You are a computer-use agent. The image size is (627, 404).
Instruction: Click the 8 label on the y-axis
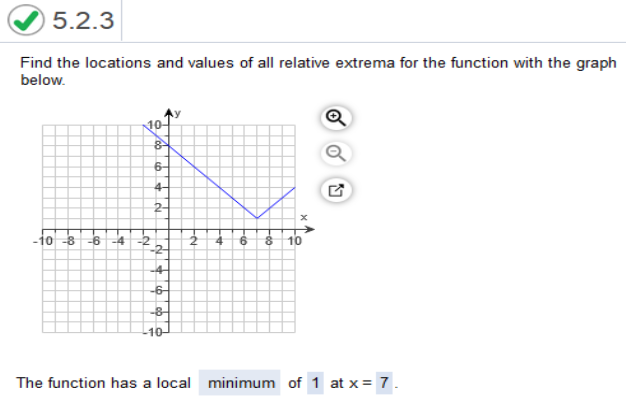point(158,146)
